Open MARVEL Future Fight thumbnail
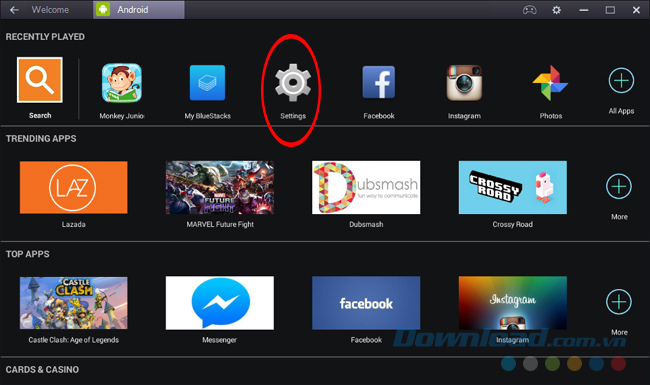Viewport: 650px width, 385px height. click(x=220, y=187)
